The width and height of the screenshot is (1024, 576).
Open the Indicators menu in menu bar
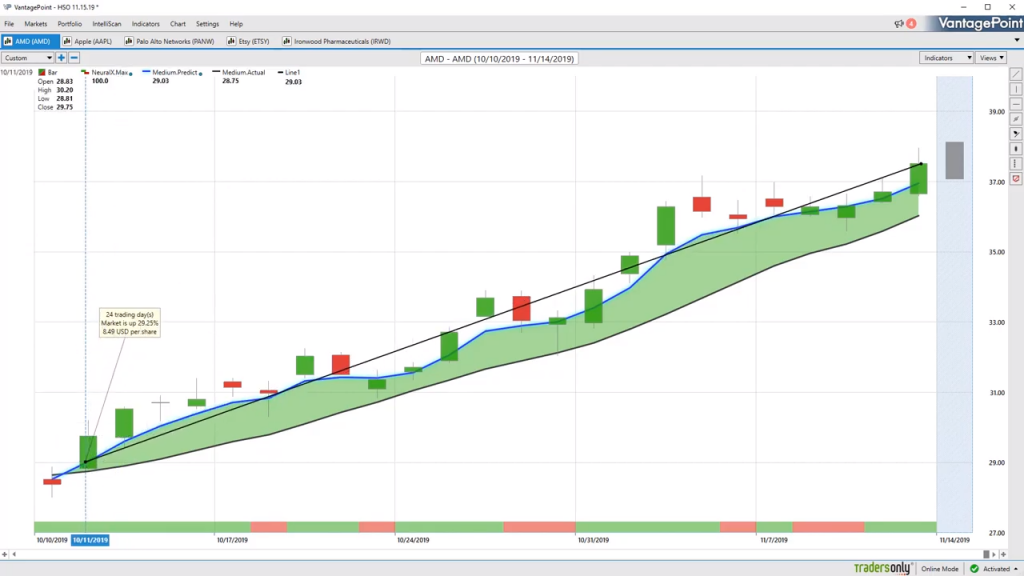coord(146,24)
